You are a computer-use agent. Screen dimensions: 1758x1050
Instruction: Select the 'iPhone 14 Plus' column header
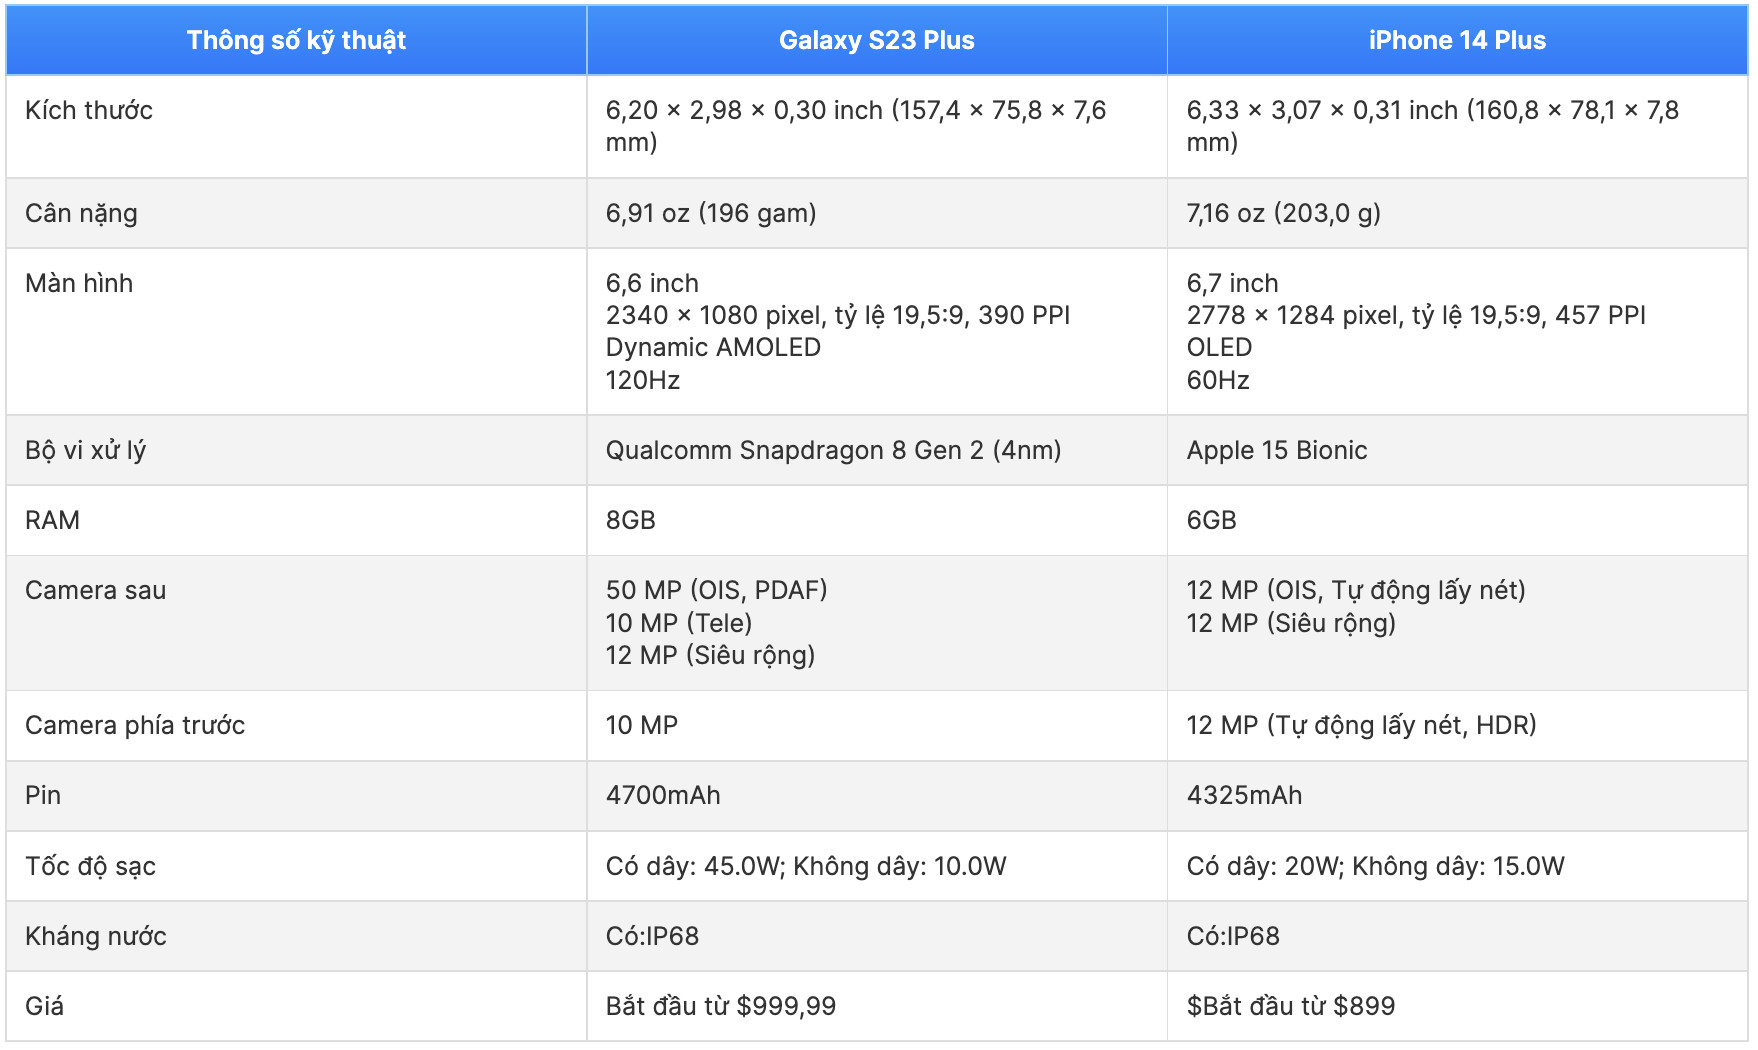pos(1456,40)
